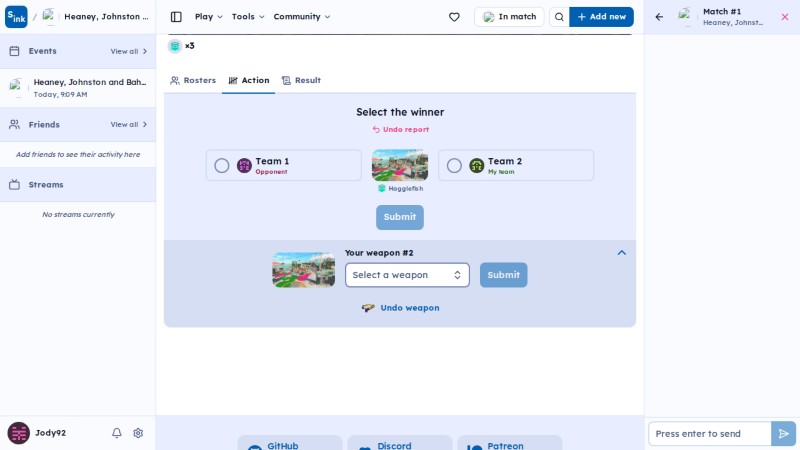Switch to the Result tab
The image size is (800, 450).
coord(301,81)
